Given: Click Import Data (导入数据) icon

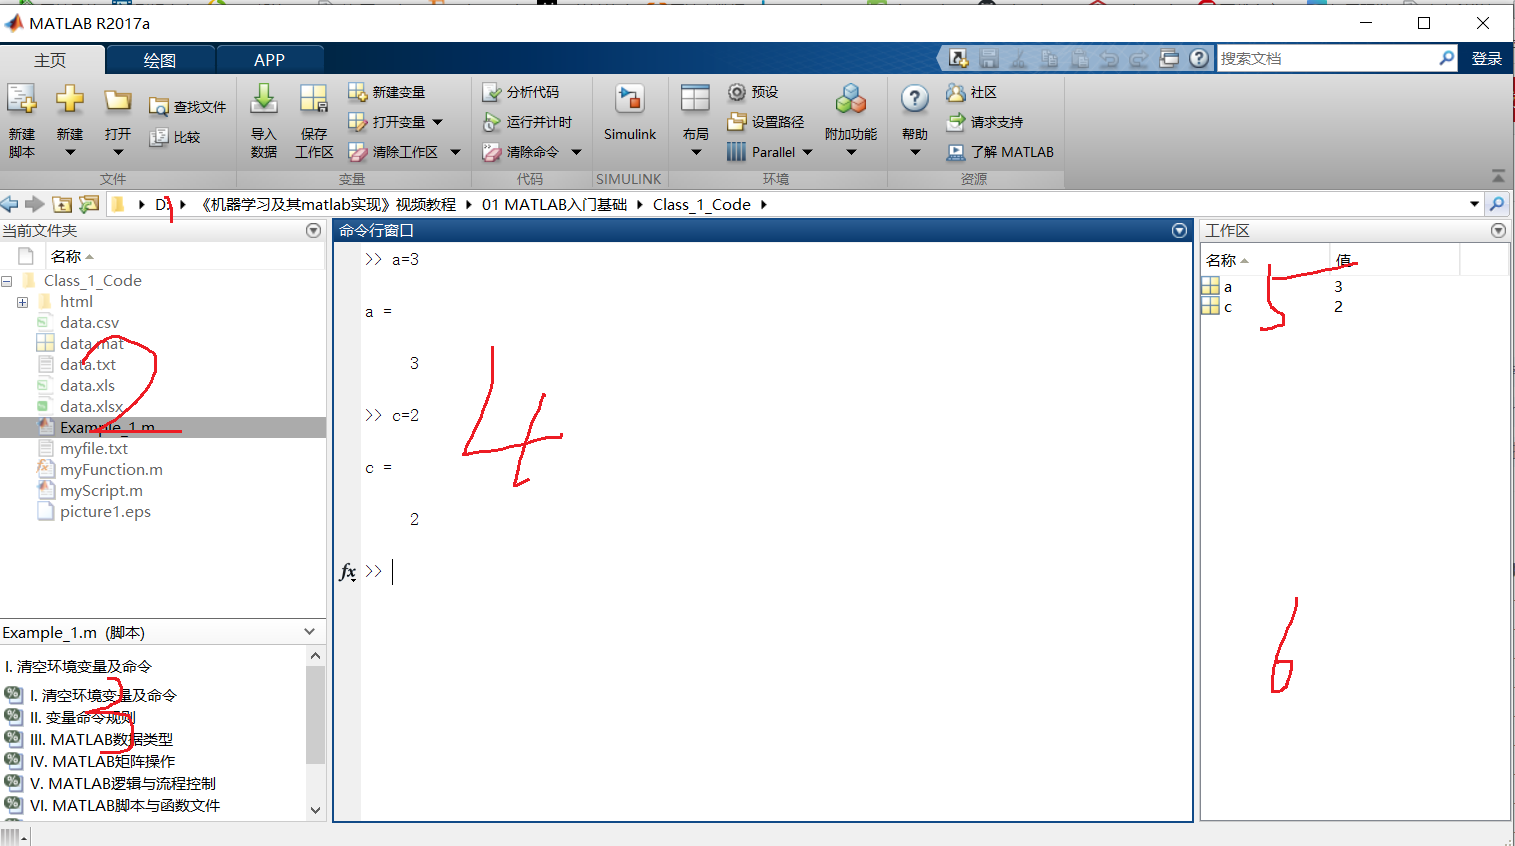Looking at the screenshot, I should (264, 100).
